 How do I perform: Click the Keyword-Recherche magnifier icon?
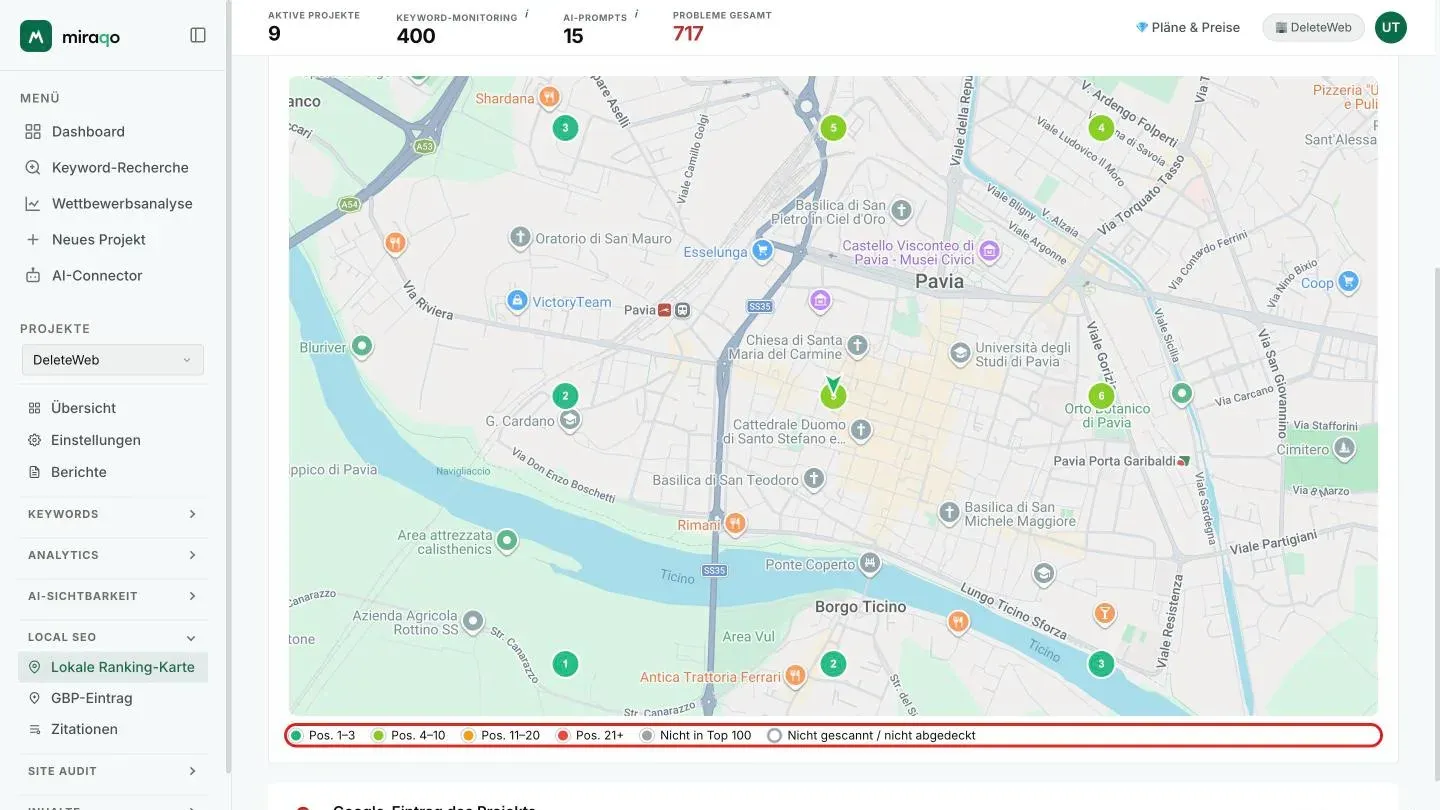(33, 167)
